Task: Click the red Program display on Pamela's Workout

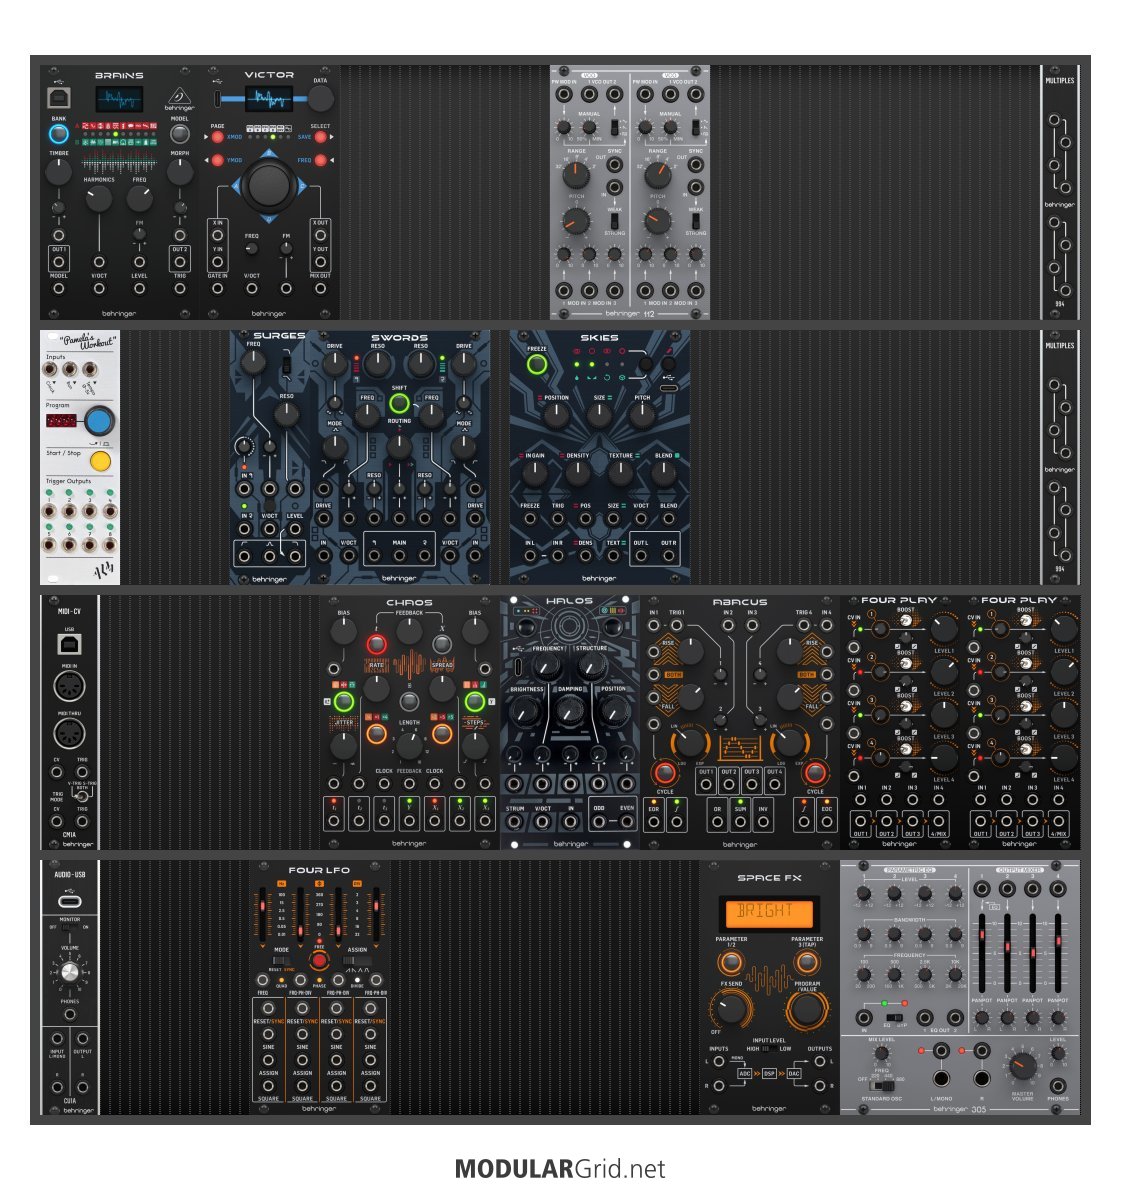Action: point(61,420)
